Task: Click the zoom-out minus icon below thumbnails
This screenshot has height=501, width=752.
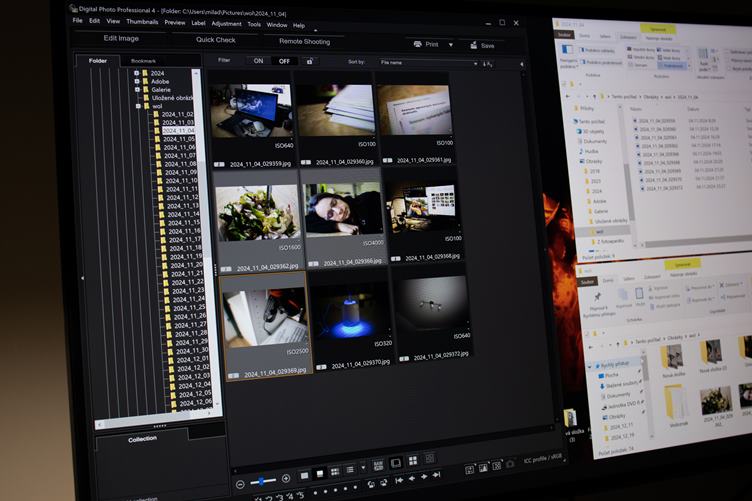Action: click(240, 484)
